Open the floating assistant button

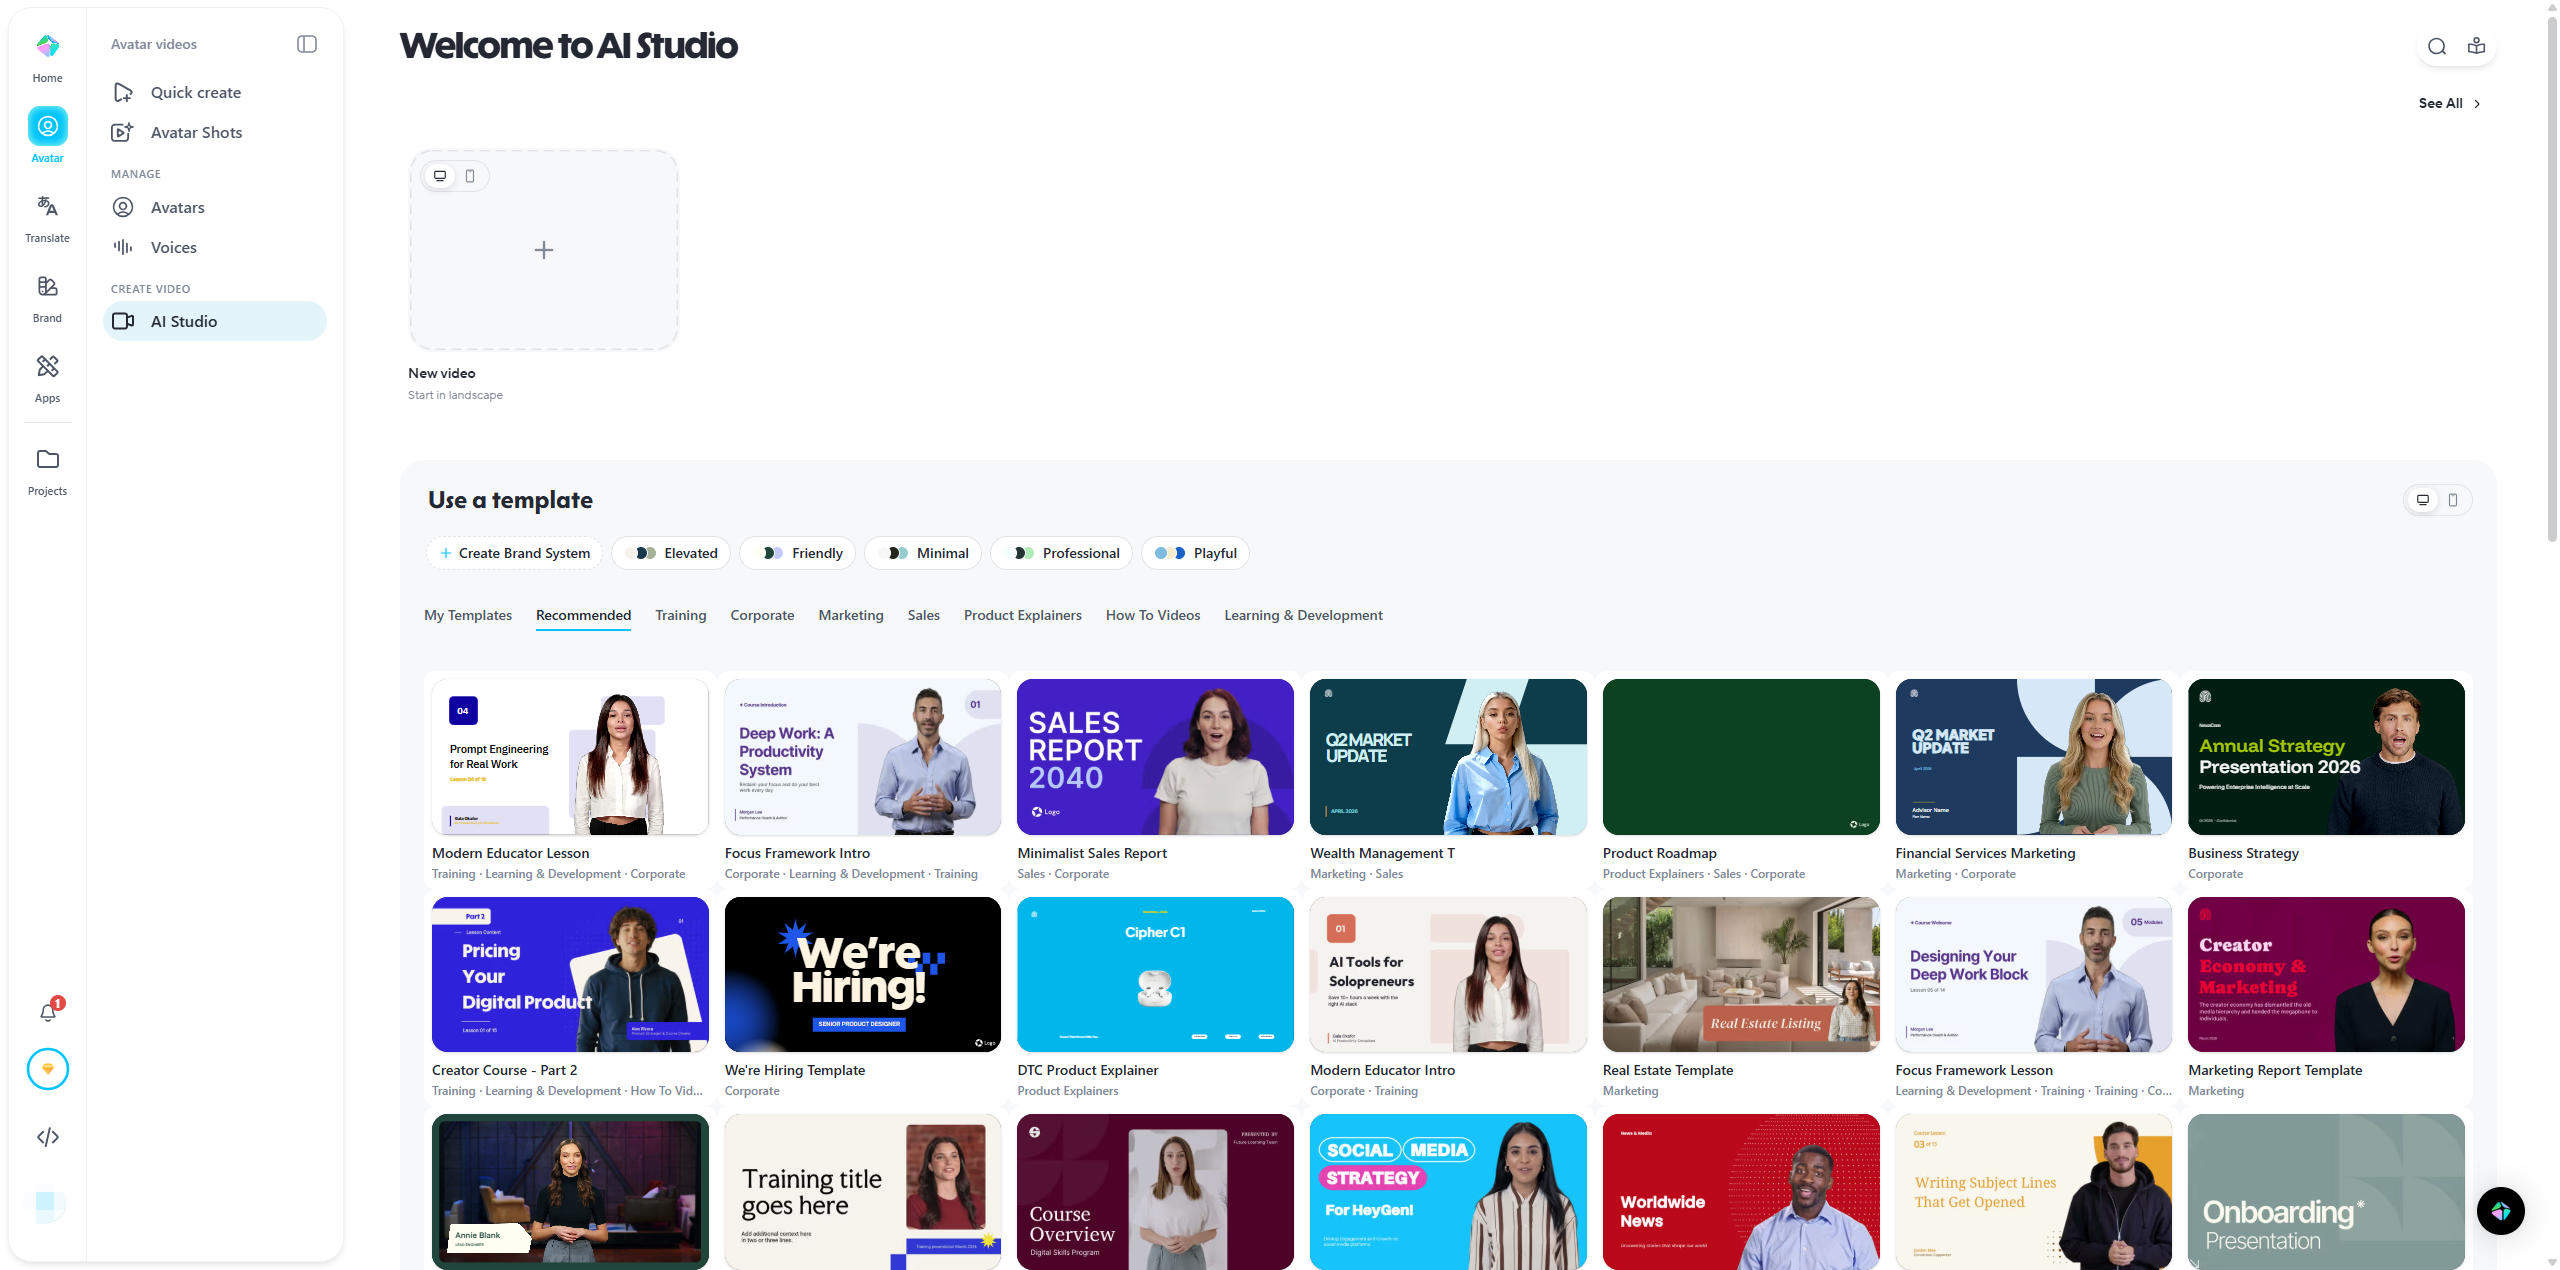[2500, 1211]
